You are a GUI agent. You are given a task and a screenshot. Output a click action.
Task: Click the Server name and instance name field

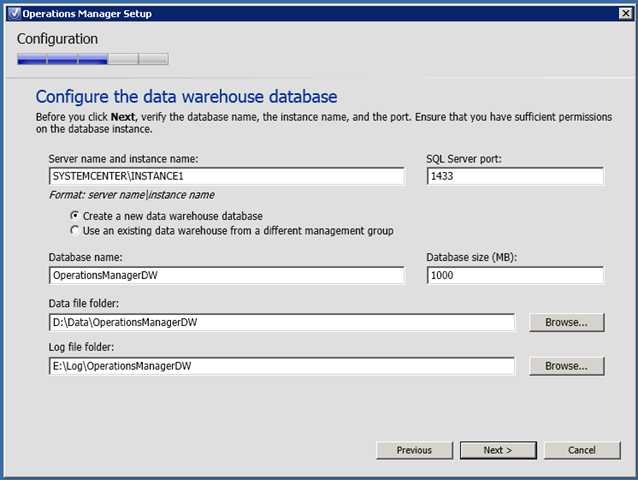tap(226, 177)
